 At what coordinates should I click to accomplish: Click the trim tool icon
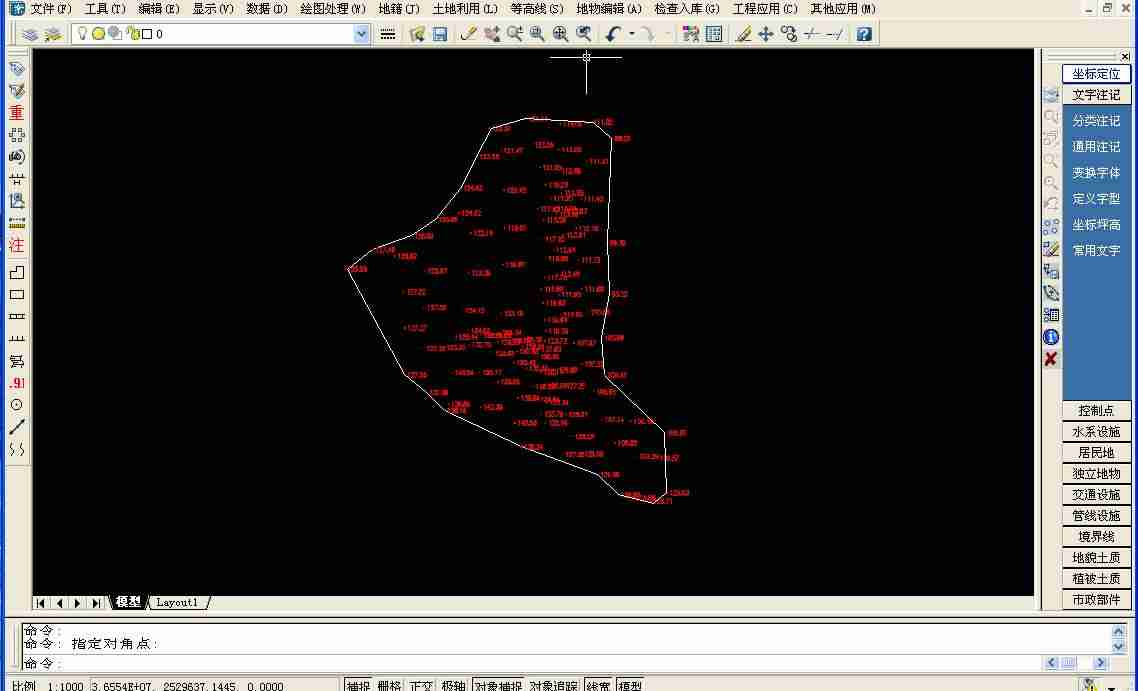click(811, 34)
